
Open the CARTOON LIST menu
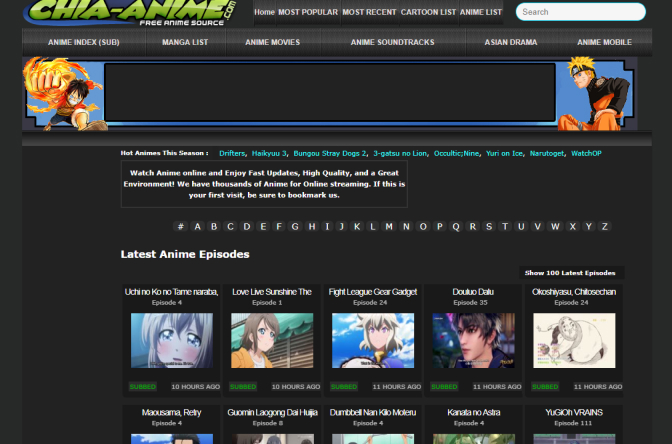(x=428, y=12)
